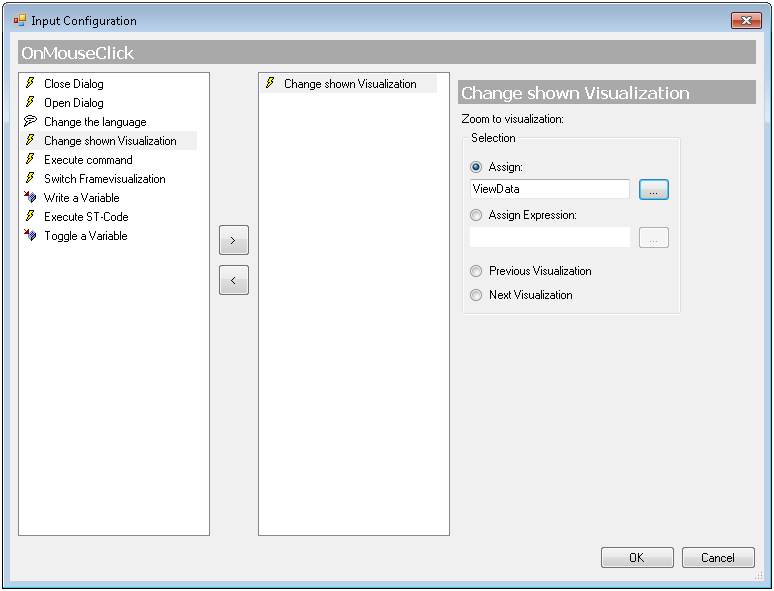
Task: Select Execute ST-Code entry
Action: tap(86, 217)
